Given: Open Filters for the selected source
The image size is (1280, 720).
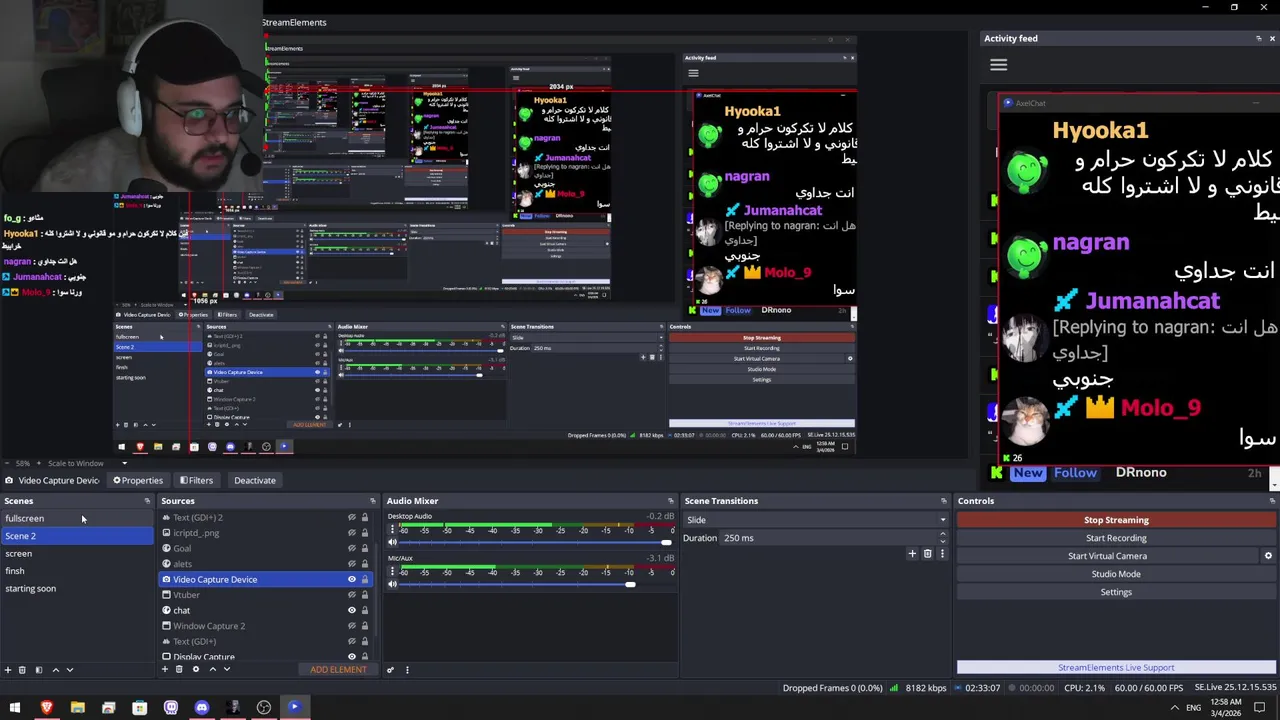Looking at the screenshot, I should [196, 481].
